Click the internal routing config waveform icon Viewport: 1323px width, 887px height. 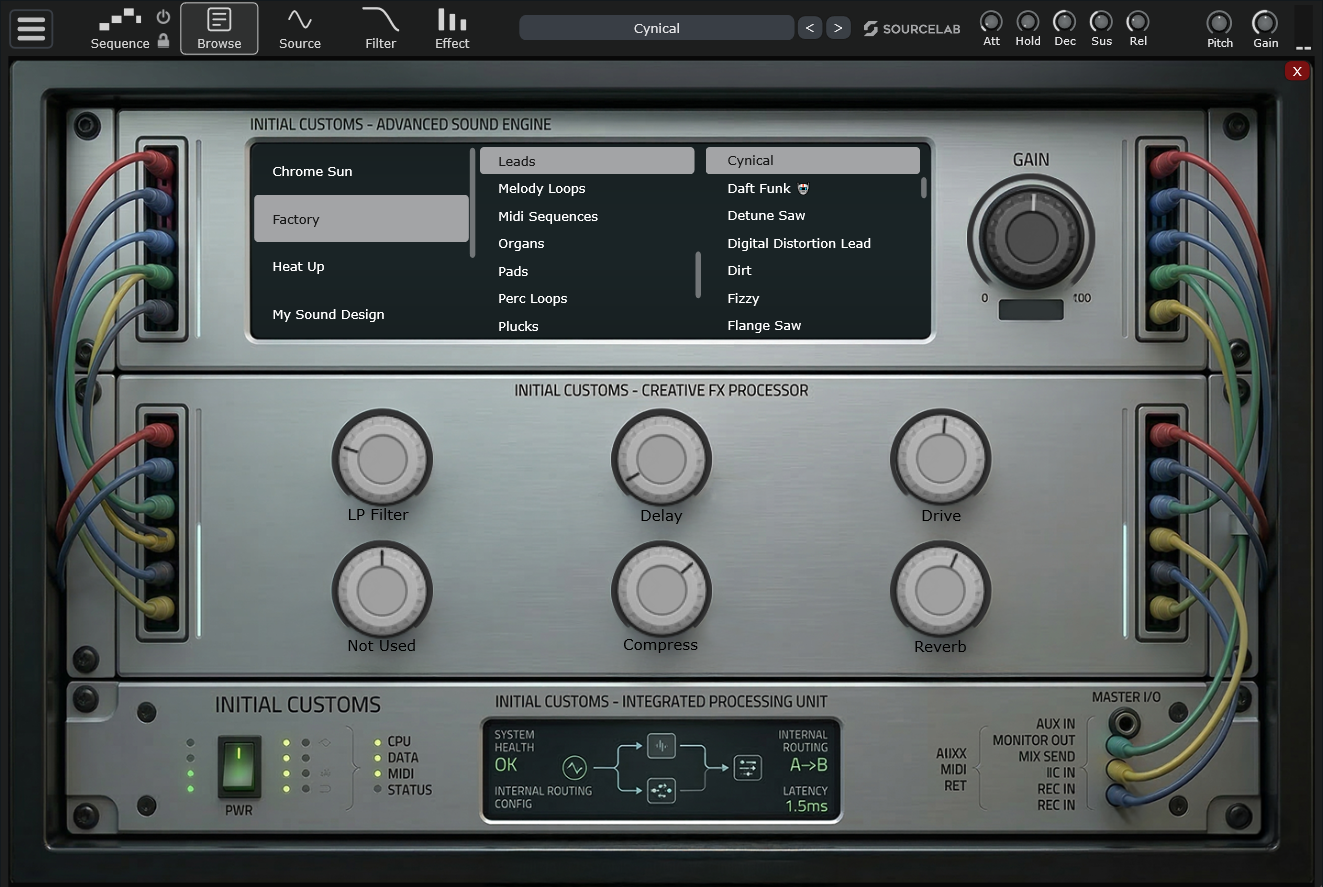click(574, 767)
